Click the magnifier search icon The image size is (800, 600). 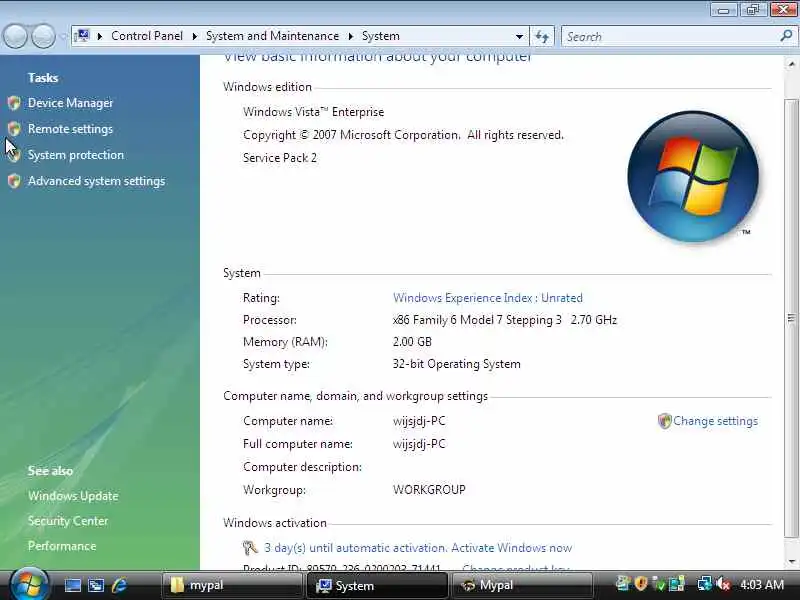[x=786, y=36]
